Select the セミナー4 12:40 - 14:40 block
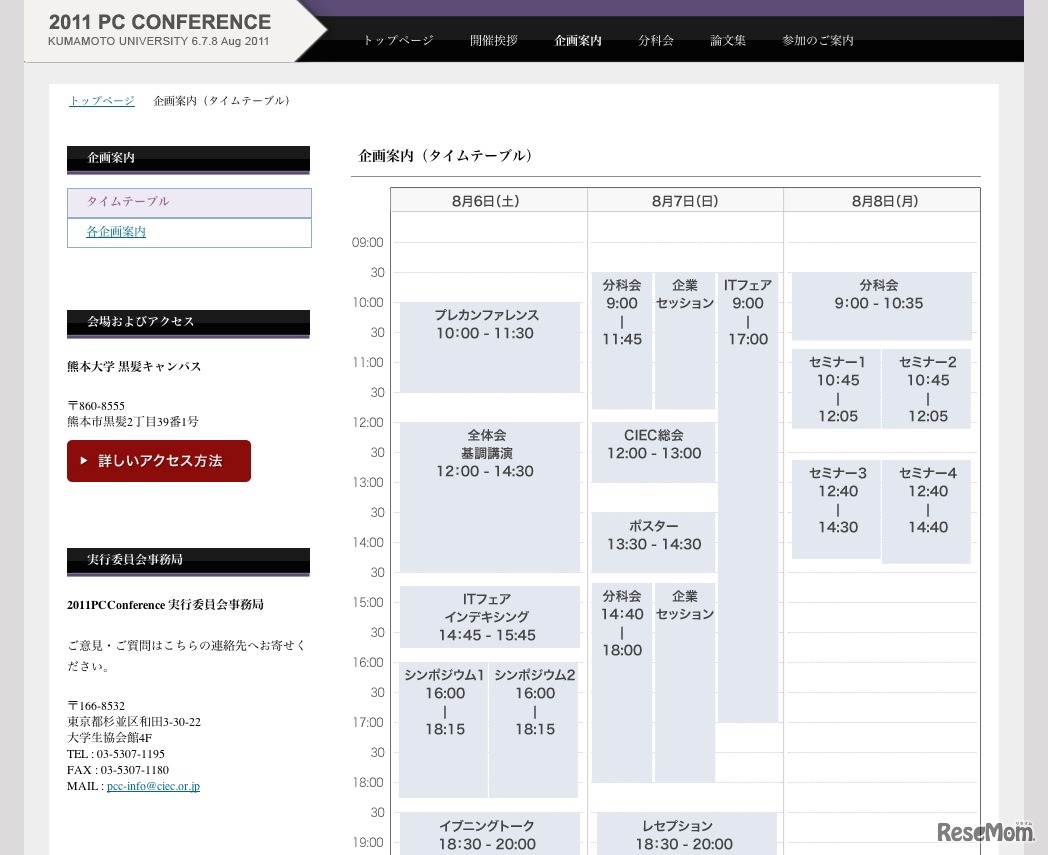This screenshot has height=855, width=1048. click(x=927, y=510)
